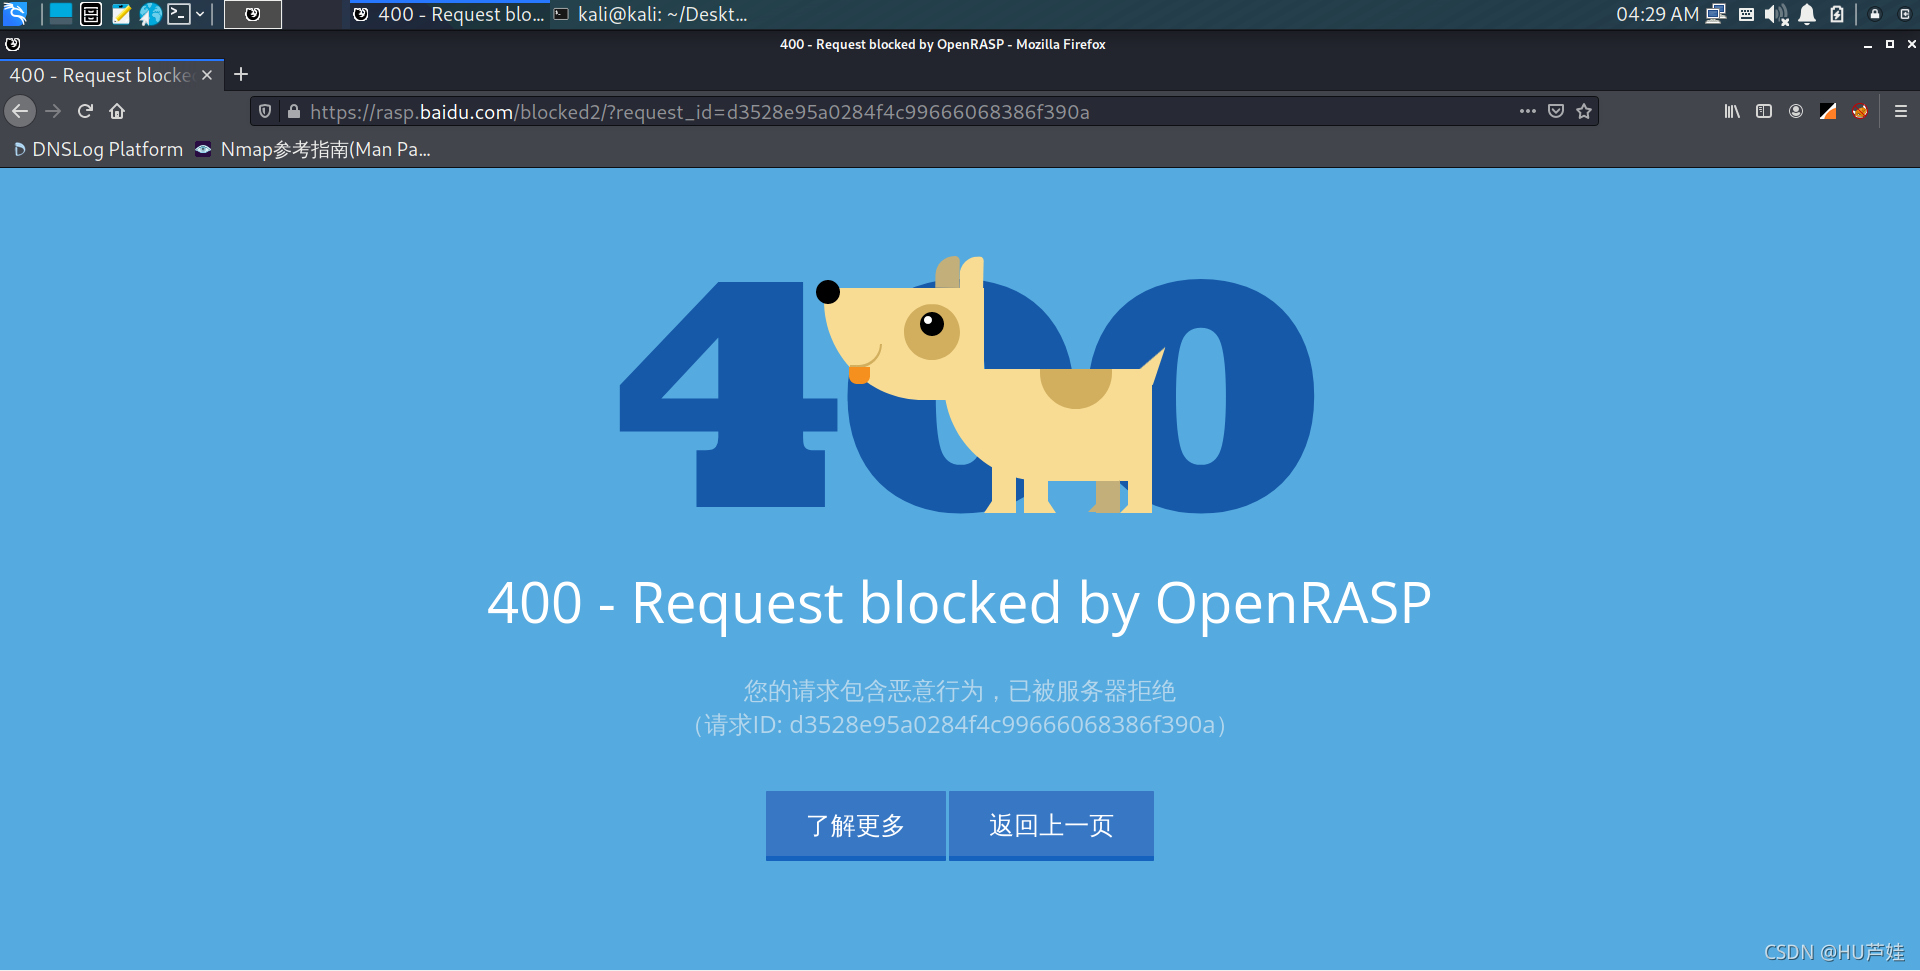Expand the more tools ellipsis in address bar
The image size is (1920, 971).
click(x=1526, y=111)
